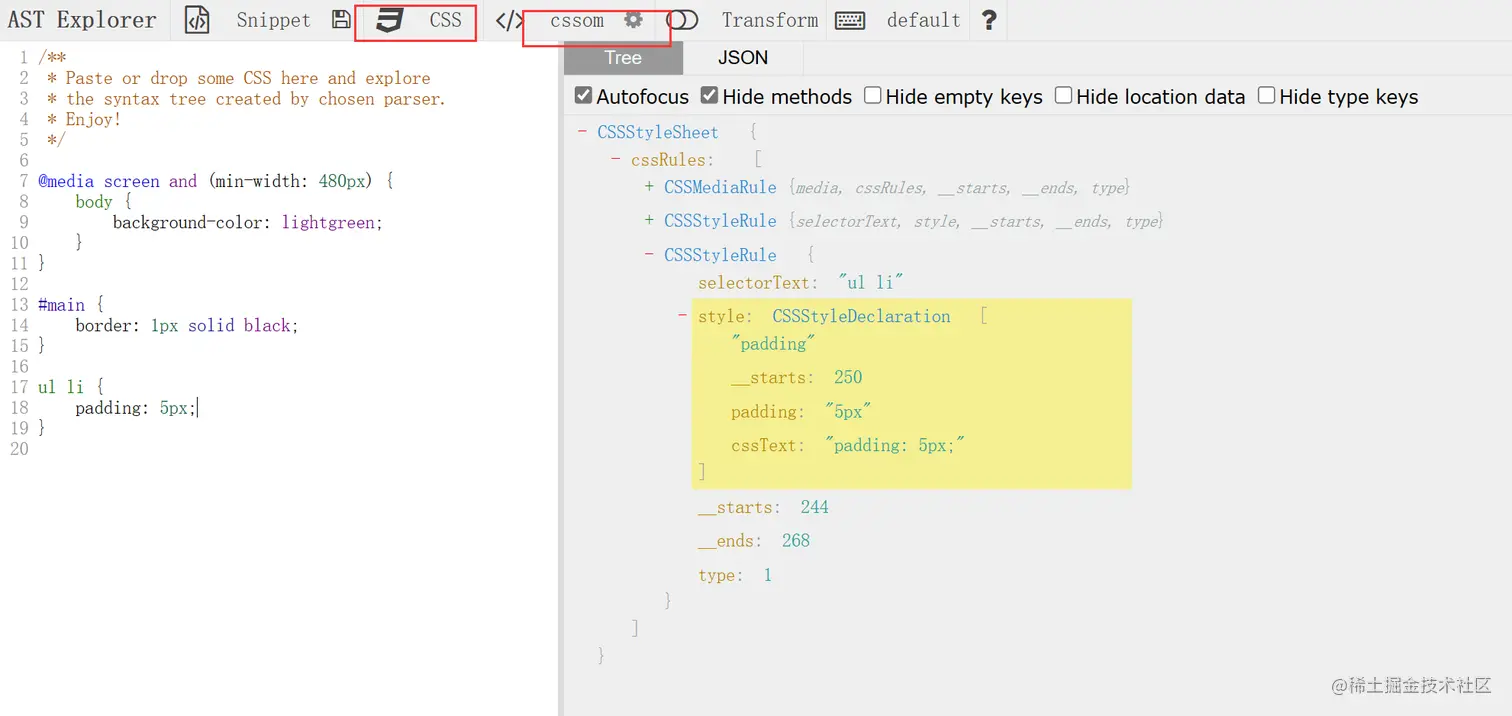
Task: Open cssom parser settings gear
Action: (x=633, y=20)
